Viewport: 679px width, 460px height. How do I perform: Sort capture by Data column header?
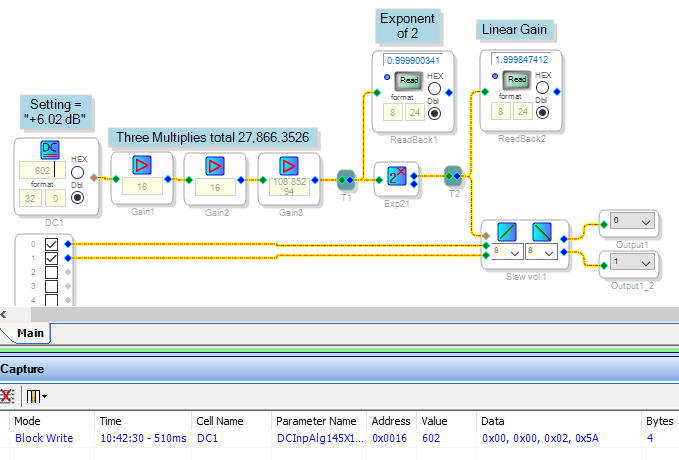(559, 421)
